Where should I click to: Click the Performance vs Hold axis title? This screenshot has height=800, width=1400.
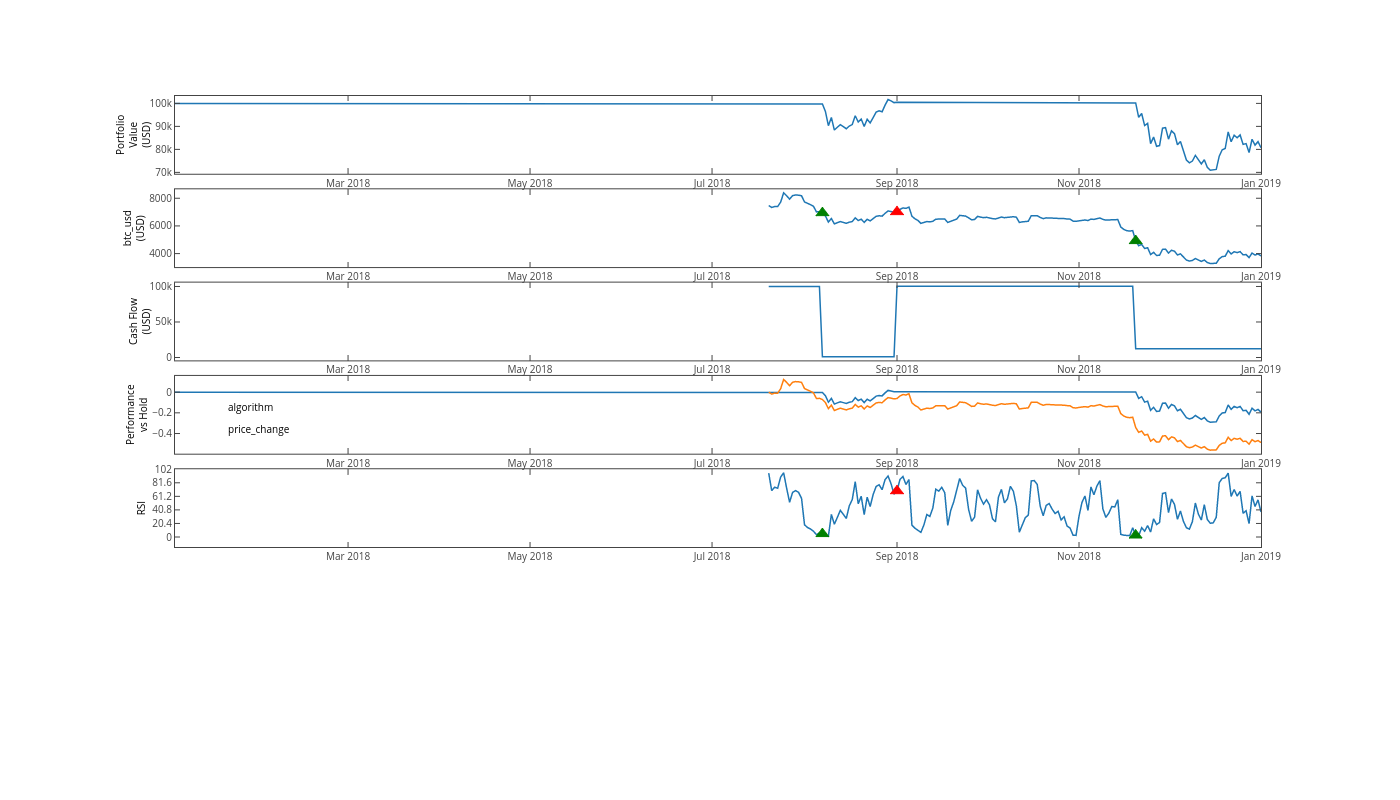[x=137, y=414]
